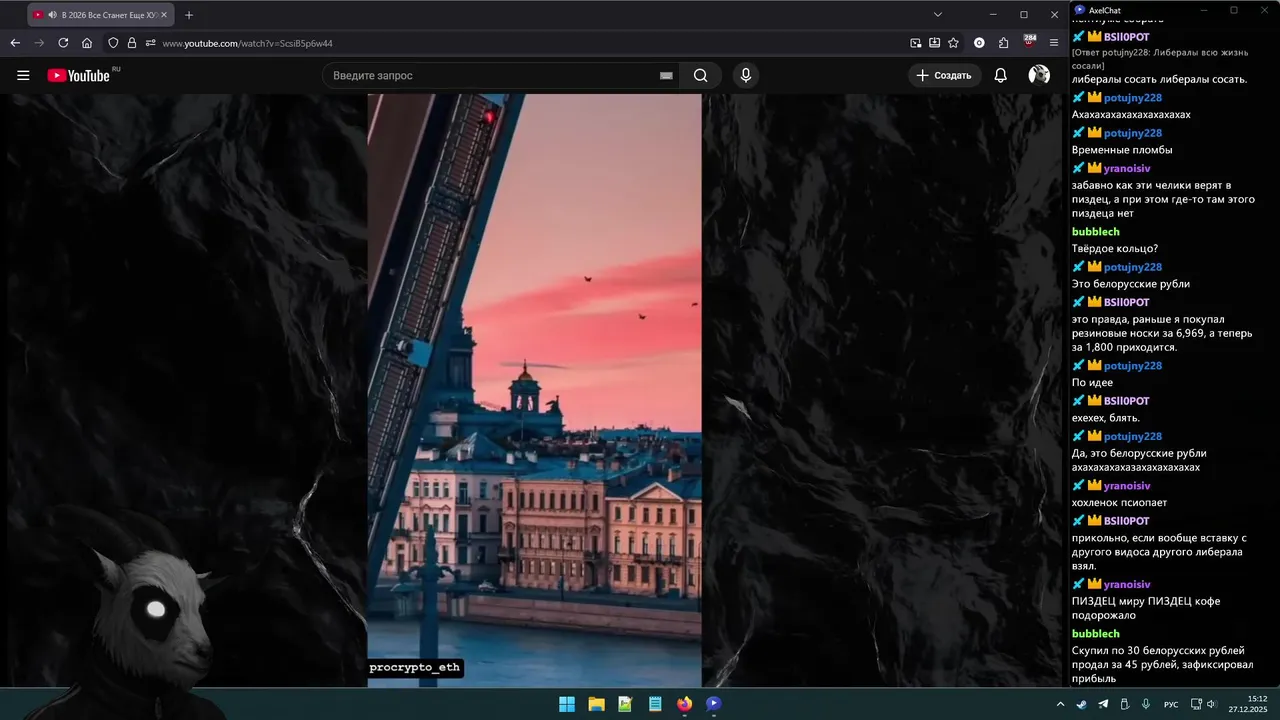Screen dimensions: 1280x720
Task: Select chat message 'По идее'
Action: tap(1092, 382)
